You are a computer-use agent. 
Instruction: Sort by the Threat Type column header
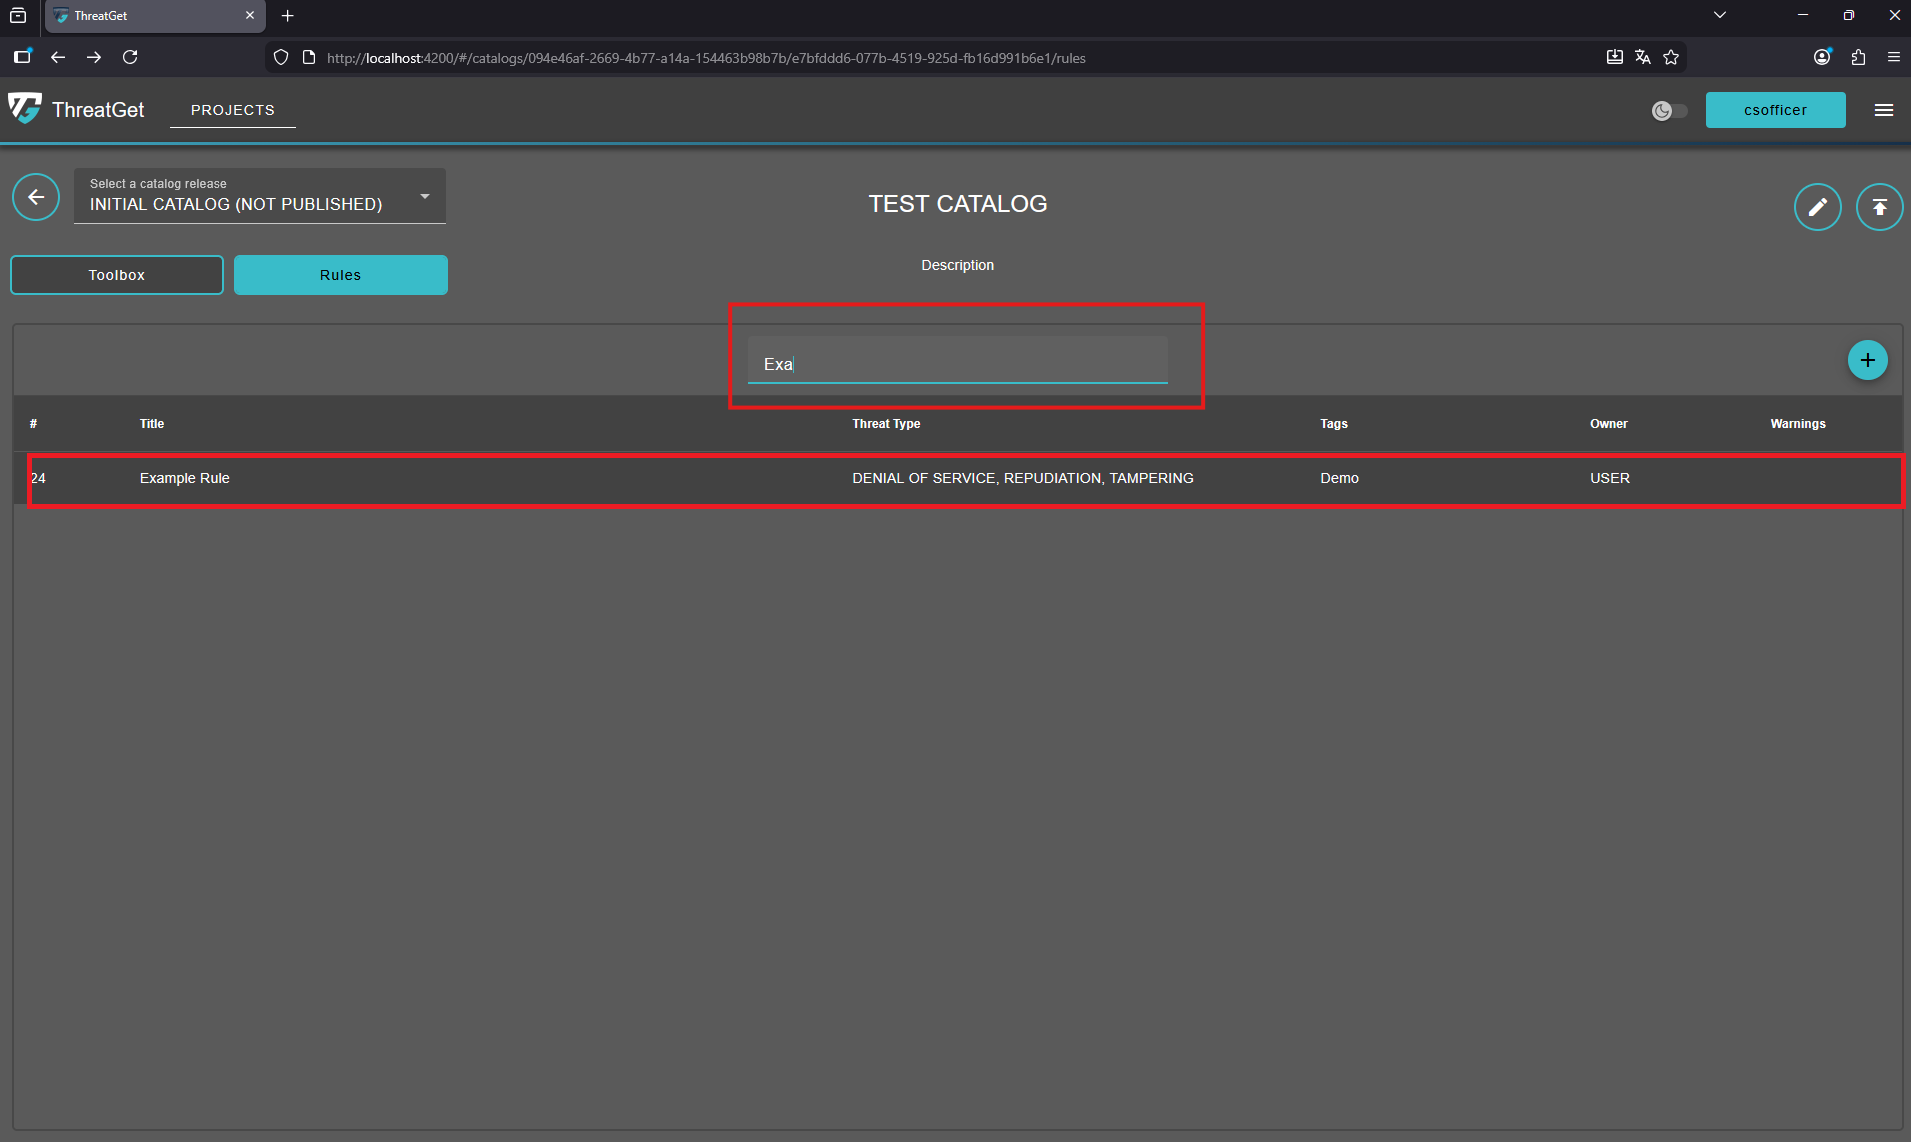coord(886,424)
